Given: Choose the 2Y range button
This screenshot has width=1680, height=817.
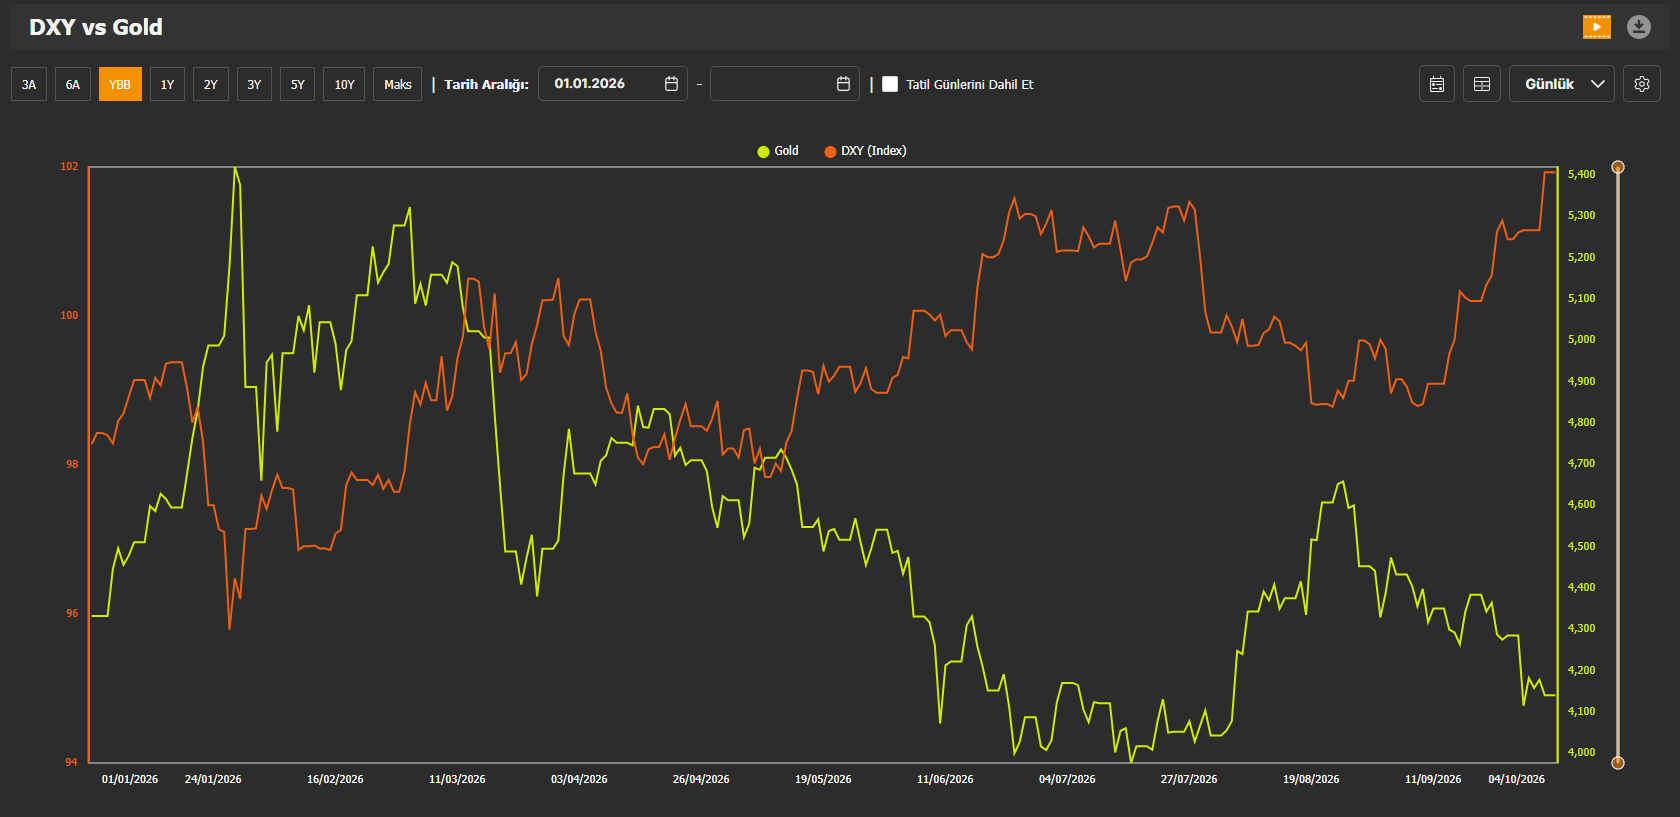Looking at the screenshot, I should [x=211, y=84].
